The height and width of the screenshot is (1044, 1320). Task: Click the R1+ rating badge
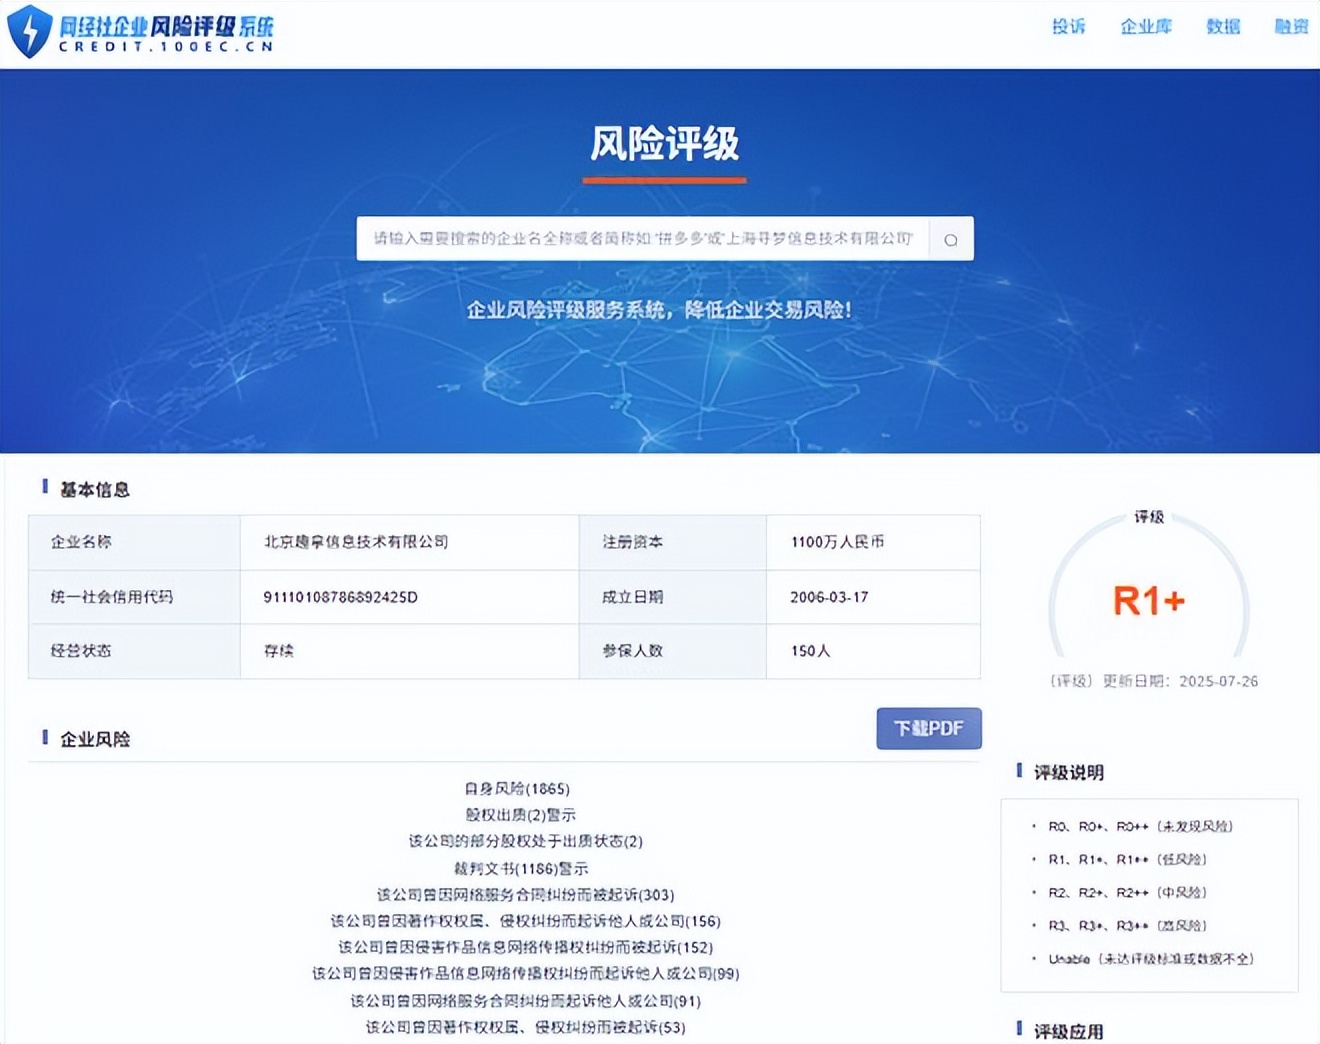pyautogui.click(x=1149, y=601)
